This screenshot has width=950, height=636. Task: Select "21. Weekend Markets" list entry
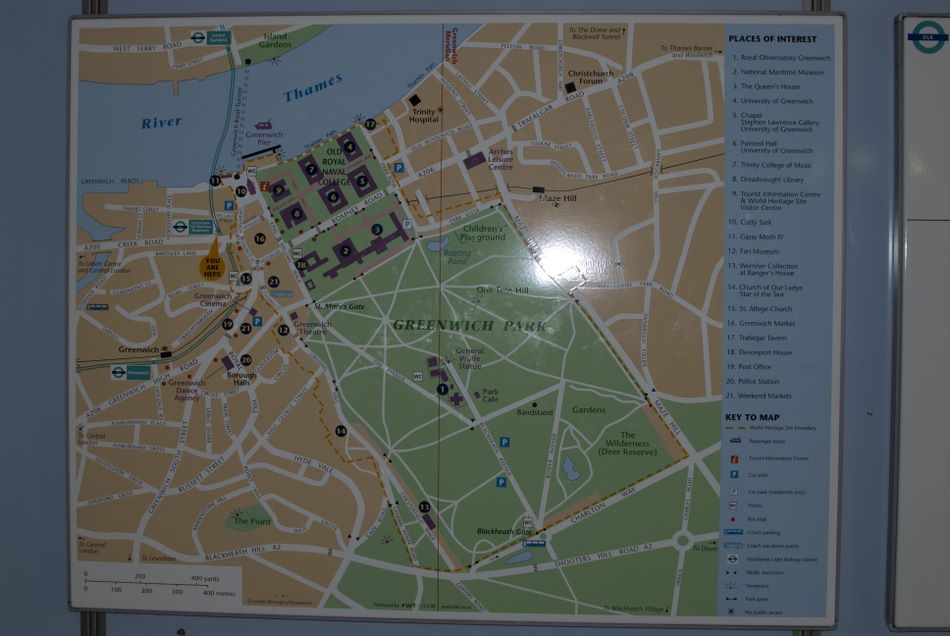pyautogui.click(x=765, y=395)
